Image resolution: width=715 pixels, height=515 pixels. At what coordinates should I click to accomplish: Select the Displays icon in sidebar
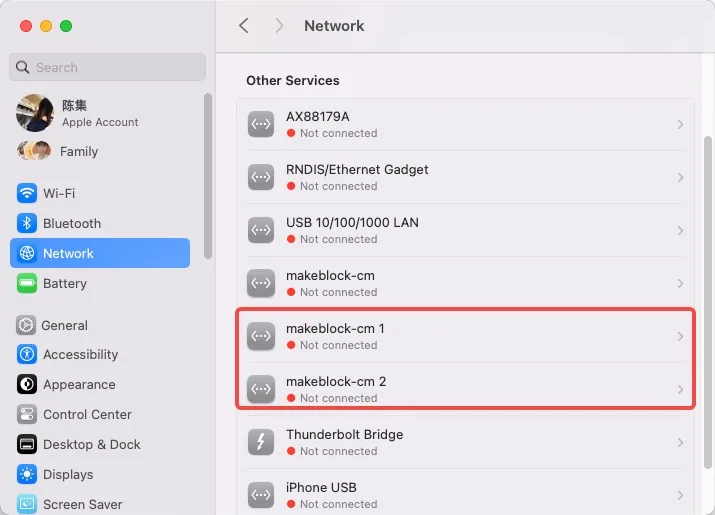(x=27, y=474)
